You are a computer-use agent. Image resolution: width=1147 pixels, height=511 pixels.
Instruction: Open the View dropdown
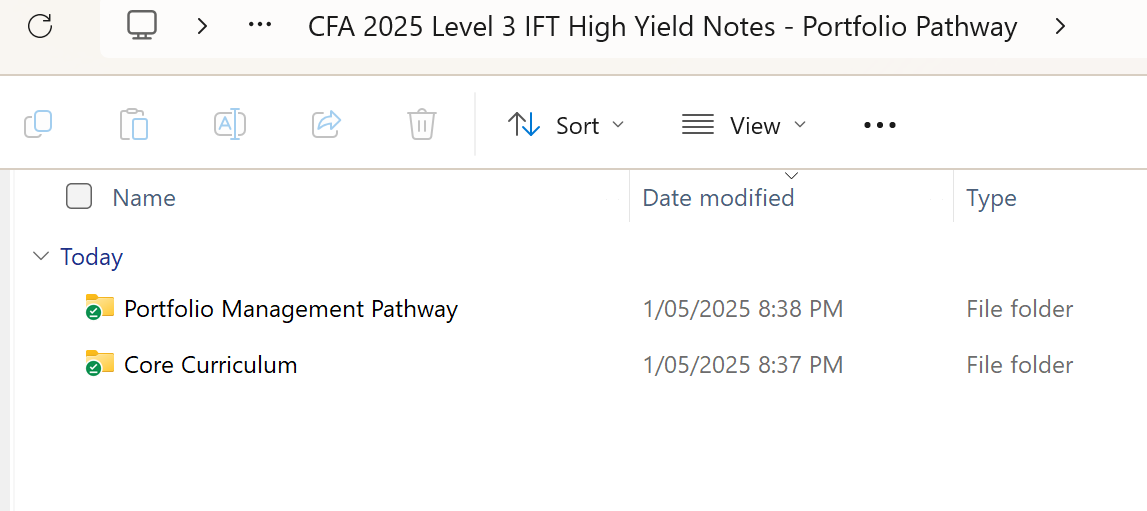tap(744, 125)
